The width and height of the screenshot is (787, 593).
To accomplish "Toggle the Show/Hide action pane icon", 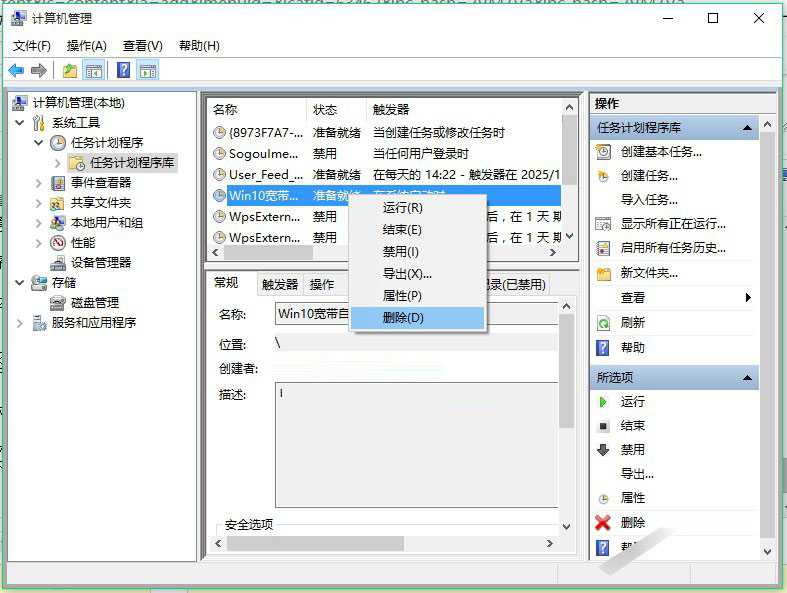I will [148, 70].
